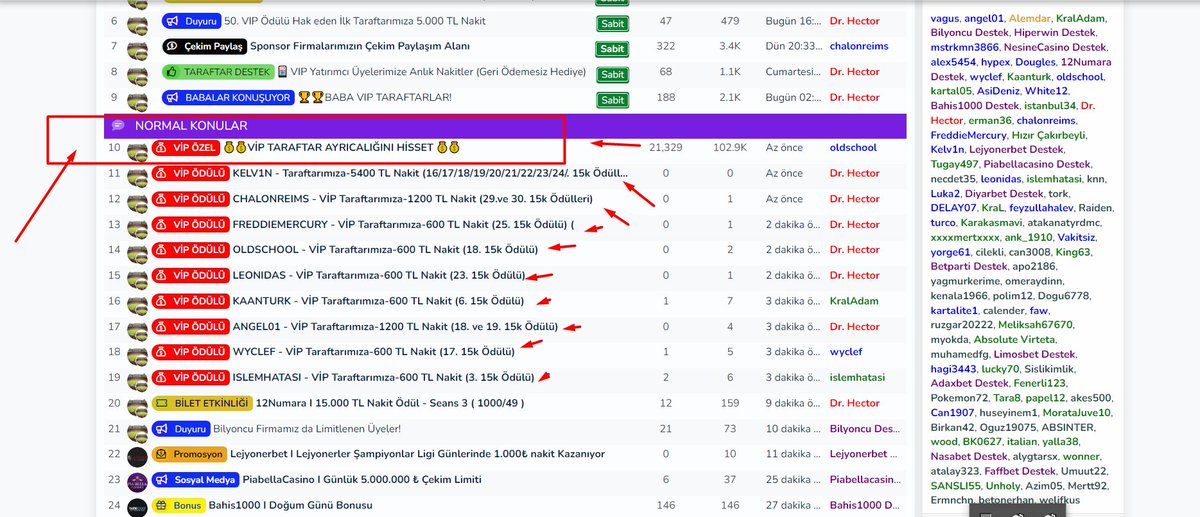Open last poster wyclef on WYCLEF row
This screenshot has height=517, width=1200.
click(846, 351)
